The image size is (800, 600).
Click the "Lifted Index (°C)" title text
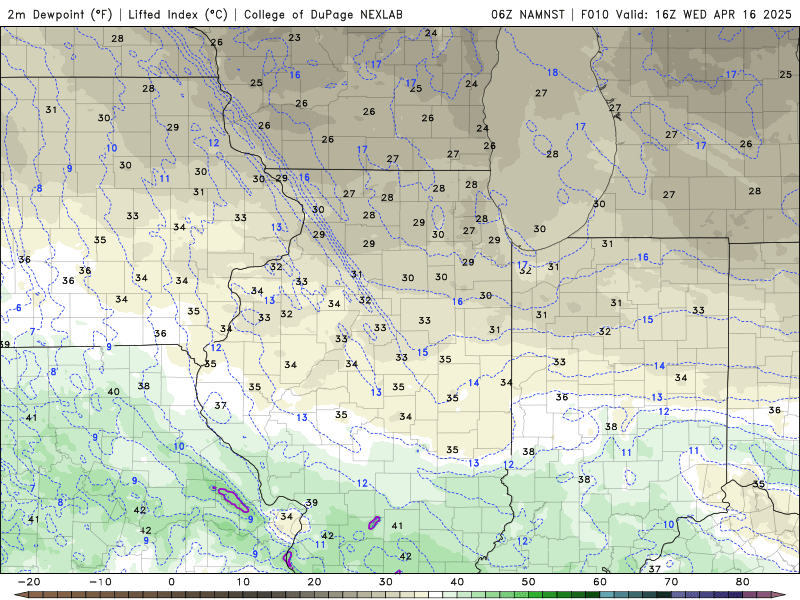tap(178, 14)
